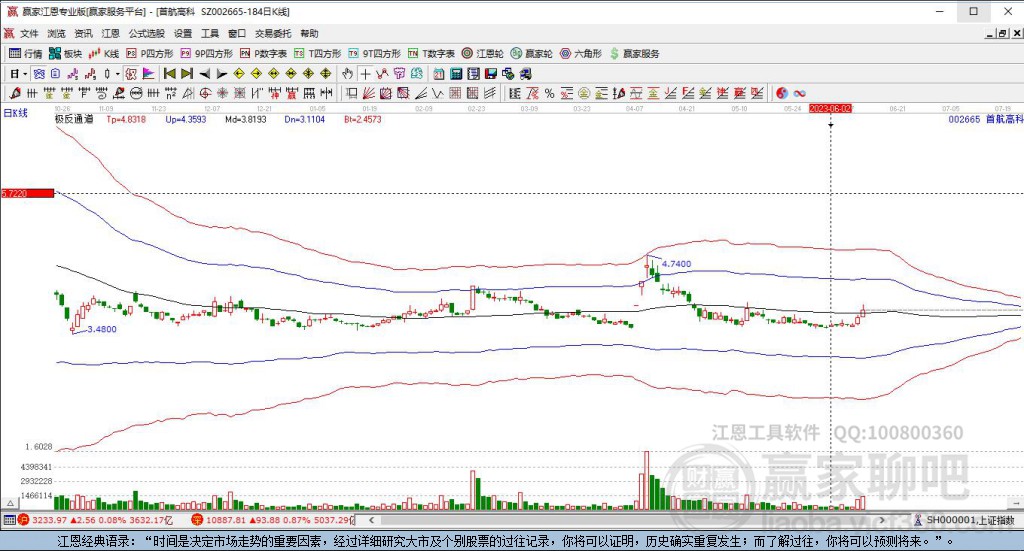
Task: Click the 2023-06-02 date marker
Action: pyautogui.click(x=831, y=108)
